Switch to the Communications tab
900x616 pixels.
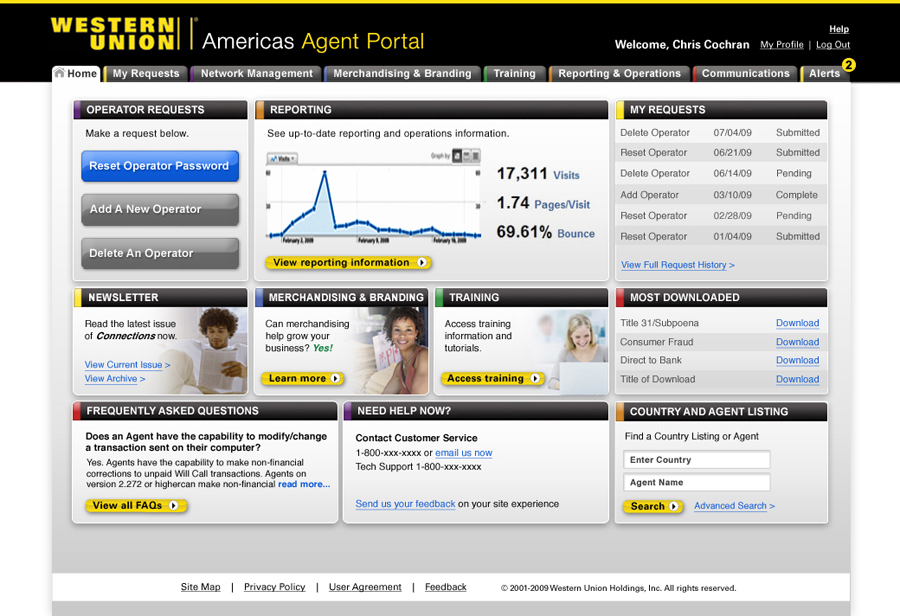pyautogui.click(x=746, y=73)
